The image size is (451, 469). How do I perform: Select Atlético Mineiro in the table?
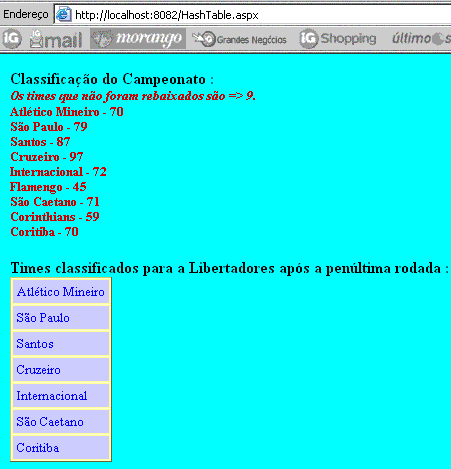tap(61, 292)
